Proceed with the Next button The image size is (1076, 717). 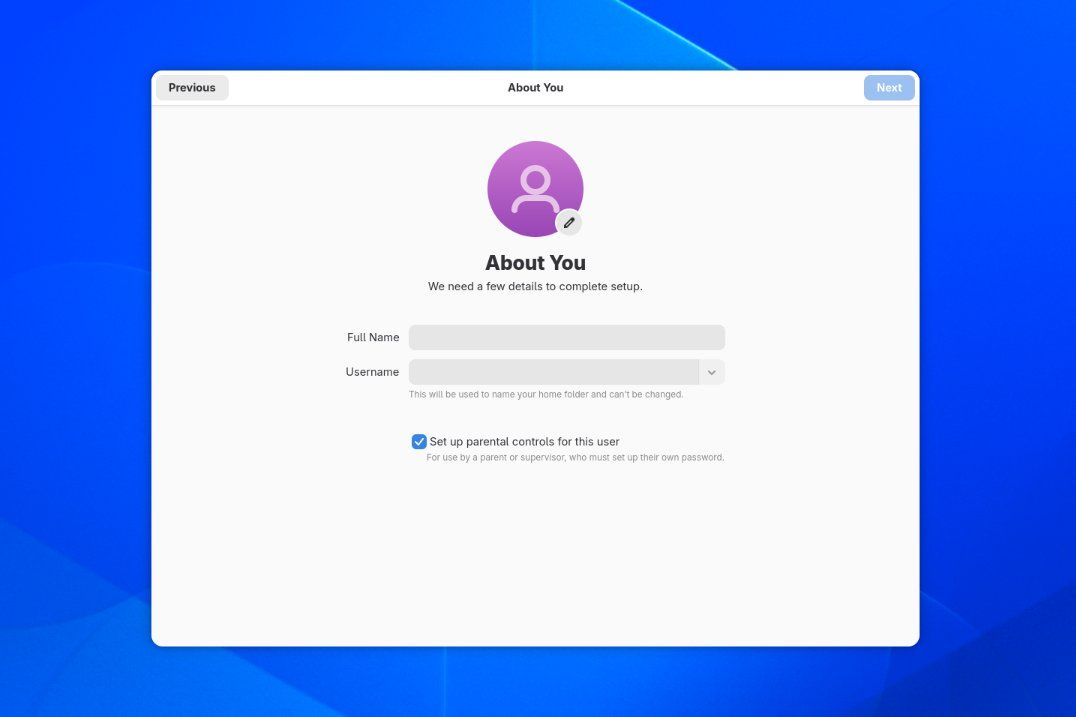click(889, 88)
